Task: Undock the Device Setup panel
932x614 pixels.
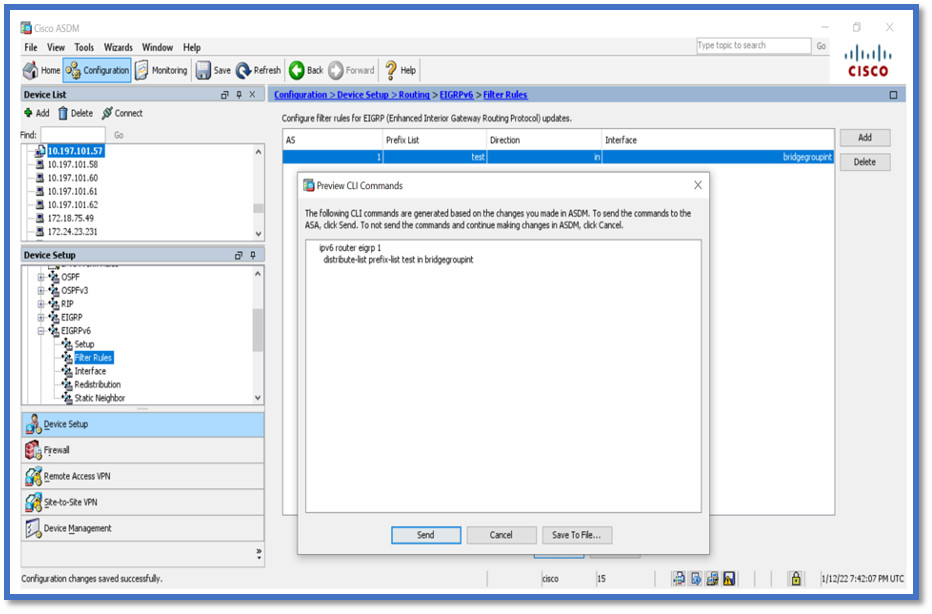Action: pos(238,255)
